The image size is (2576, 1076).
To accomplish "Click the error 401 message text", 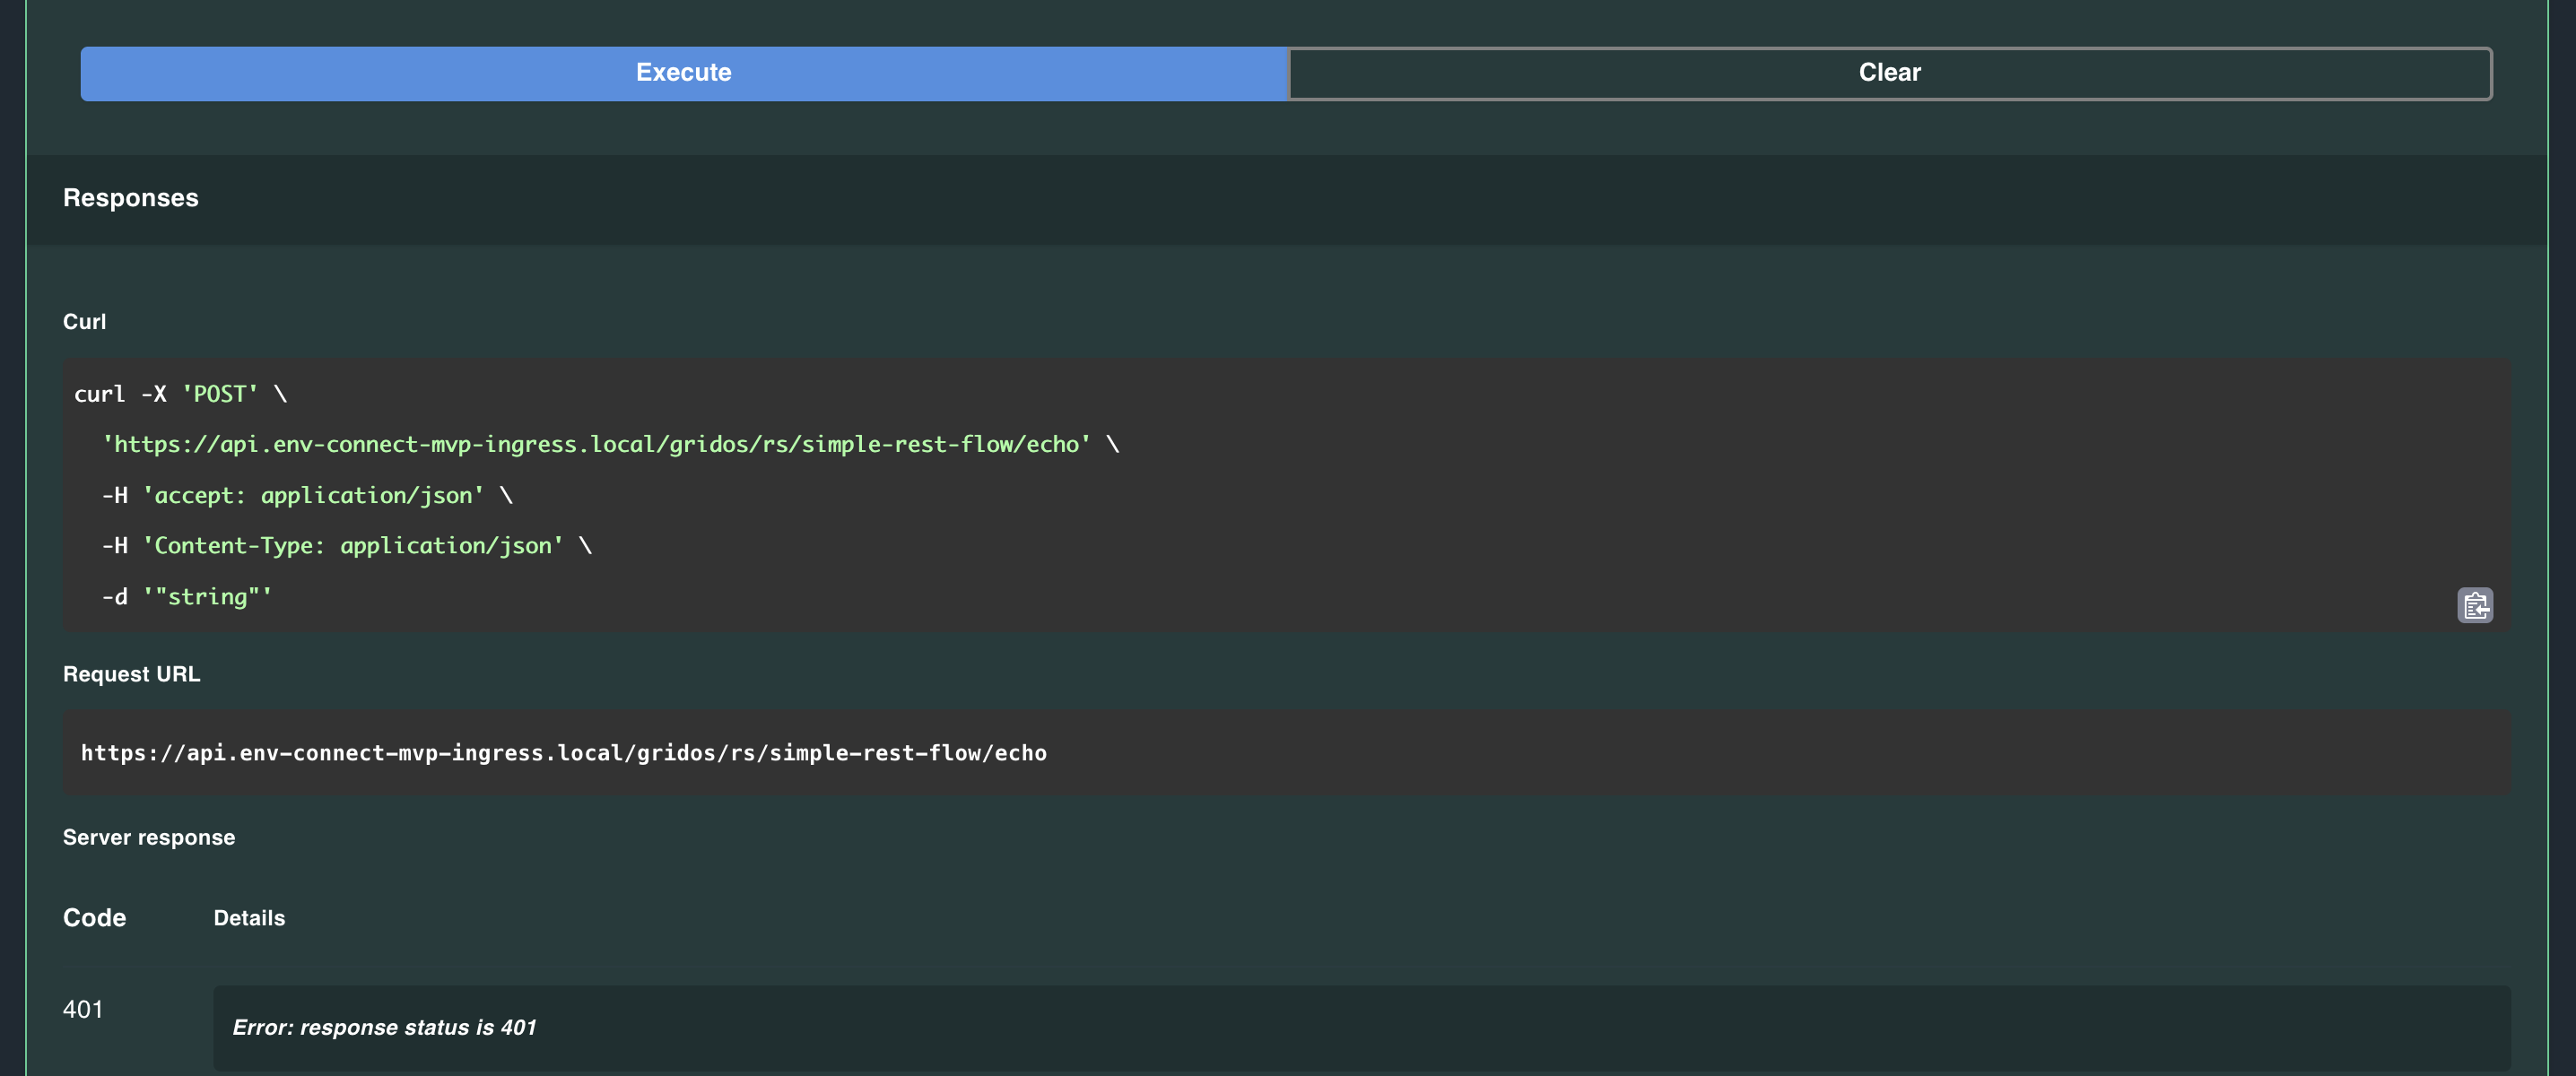I will [x=385, y=1027].
